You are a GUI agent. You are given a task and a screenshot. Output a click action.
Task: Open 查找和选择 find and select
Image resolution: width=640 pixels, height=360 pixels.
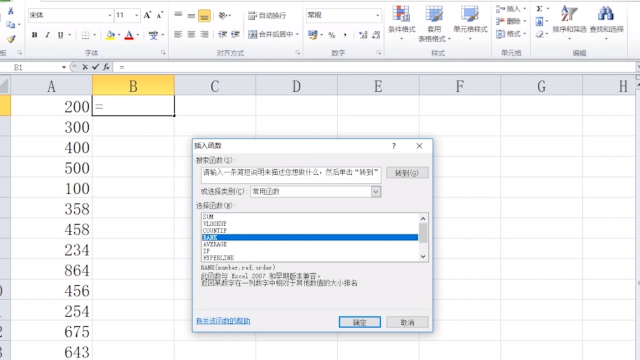tap(607, 22)
